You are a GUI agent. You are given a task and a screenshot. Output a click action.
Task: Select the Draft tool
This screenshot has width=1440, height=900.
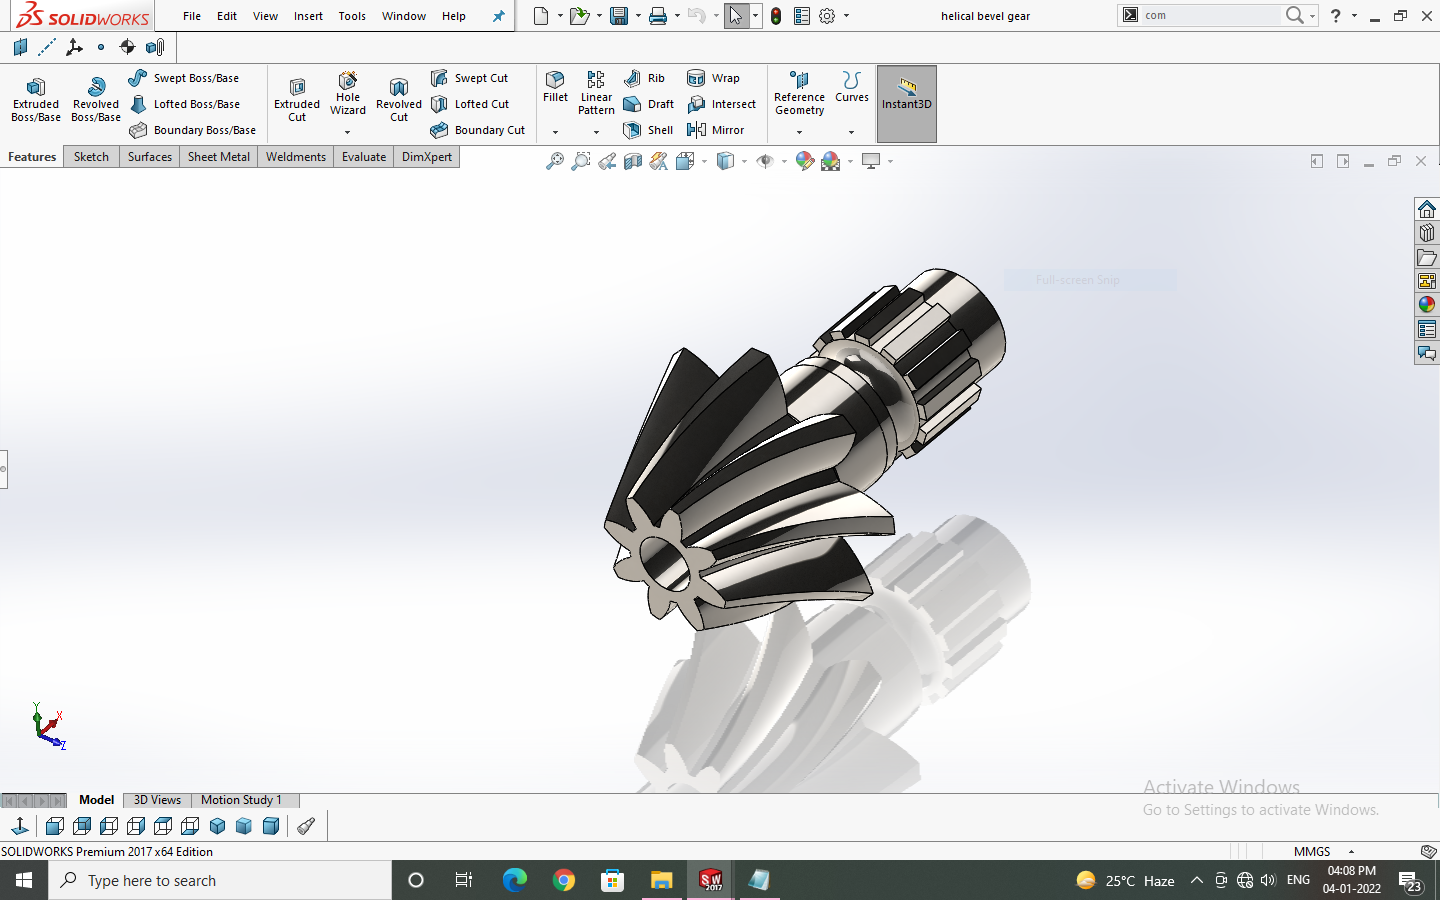coord(648,104)
